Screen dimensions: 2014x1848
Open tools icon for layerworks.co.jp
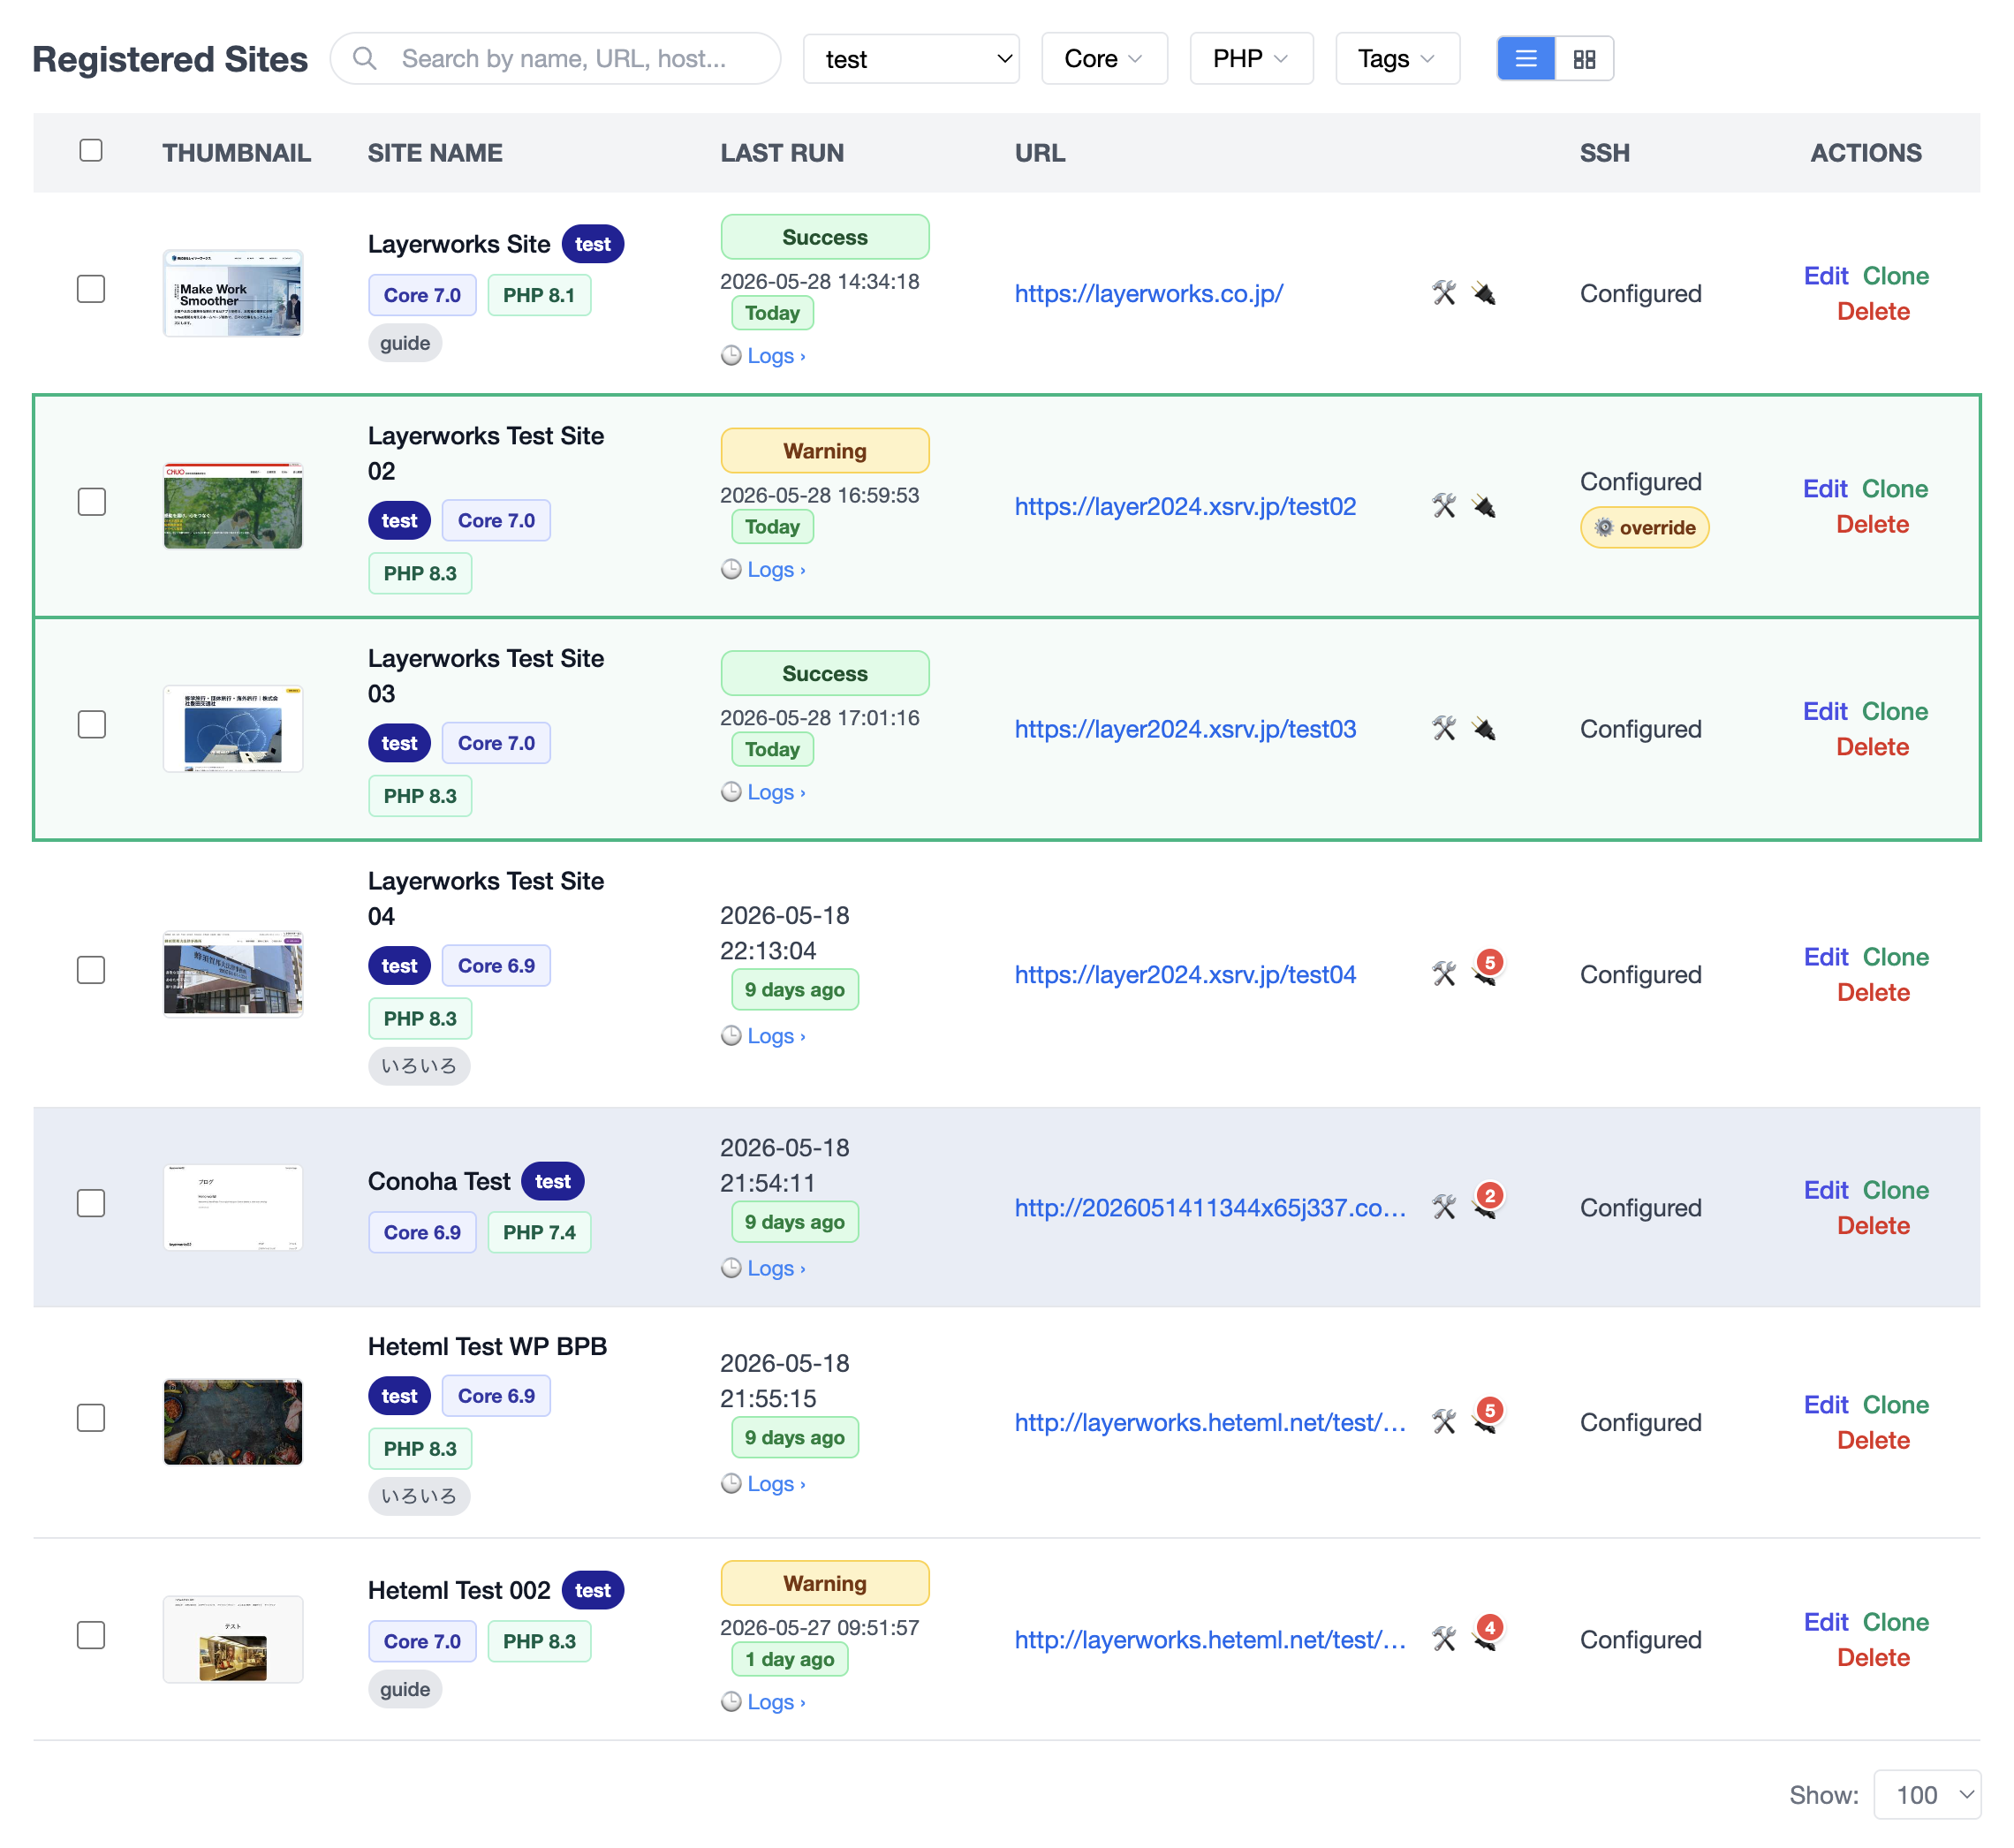tap(1444, 293)
